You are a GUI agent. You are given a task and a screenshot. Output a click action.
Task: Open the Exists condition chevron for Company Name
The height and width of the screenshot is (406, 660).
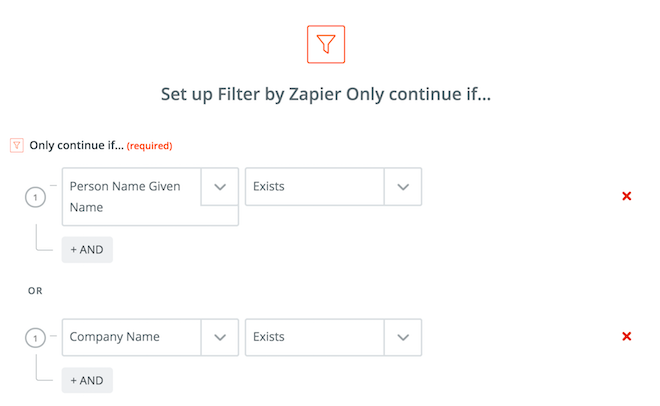[x=403, y=337]
